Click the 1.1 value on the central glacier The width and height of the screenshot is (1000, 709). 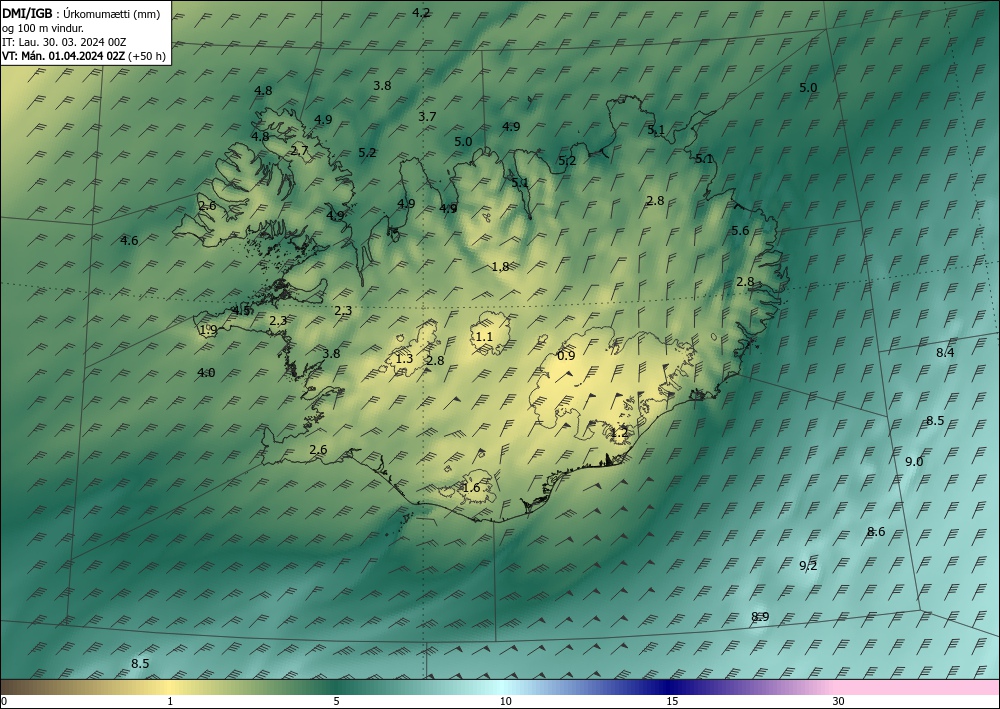(x=485, y=336)
